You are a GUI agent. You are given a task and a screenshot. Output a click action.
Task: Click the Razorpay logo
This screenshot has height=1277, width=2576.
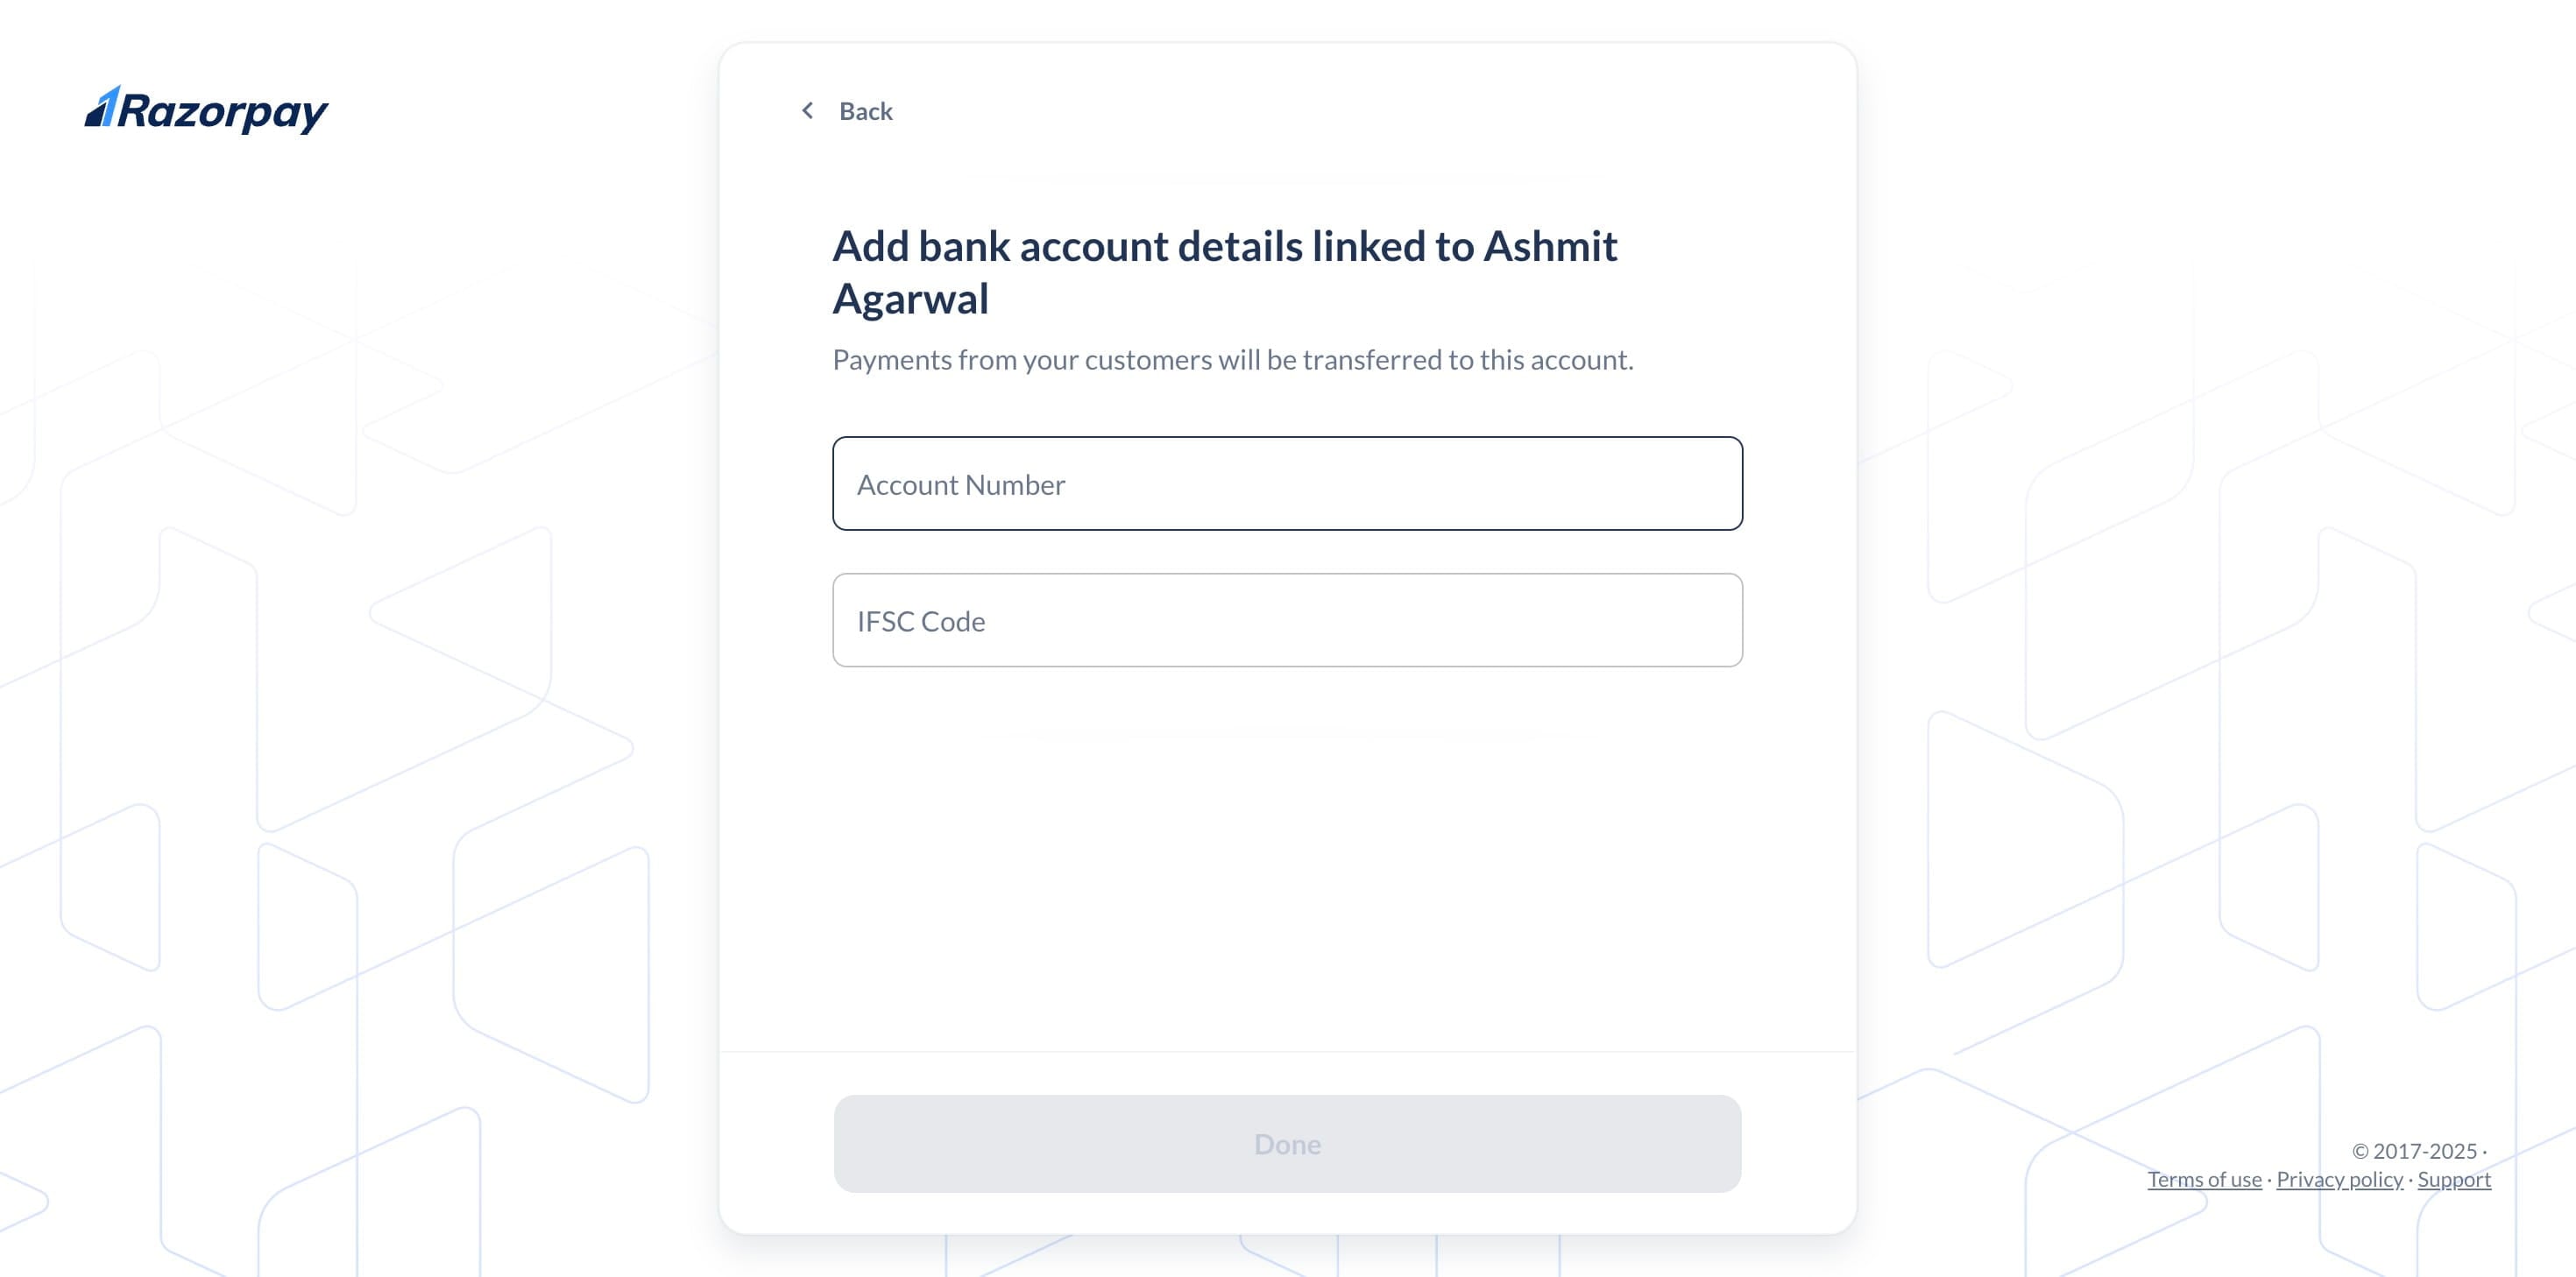pos(205,110)
